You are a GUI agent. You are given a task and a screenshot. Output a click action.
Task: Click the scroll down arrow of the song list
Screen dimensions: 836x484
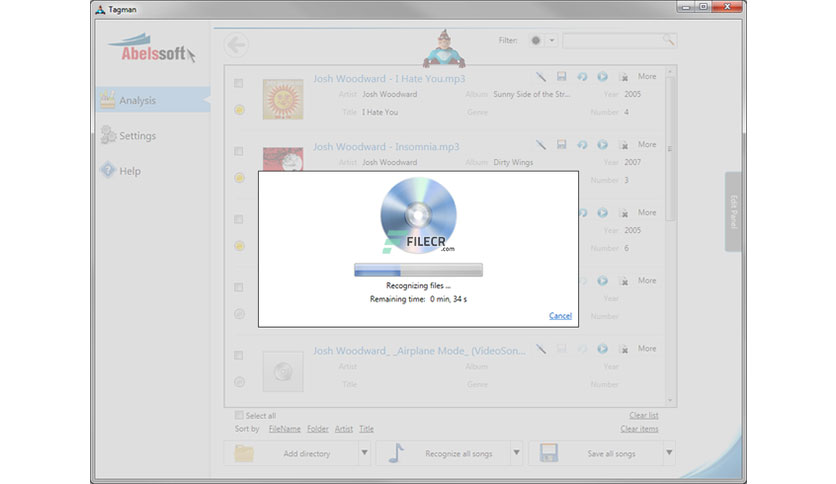[x=670, y=400]
